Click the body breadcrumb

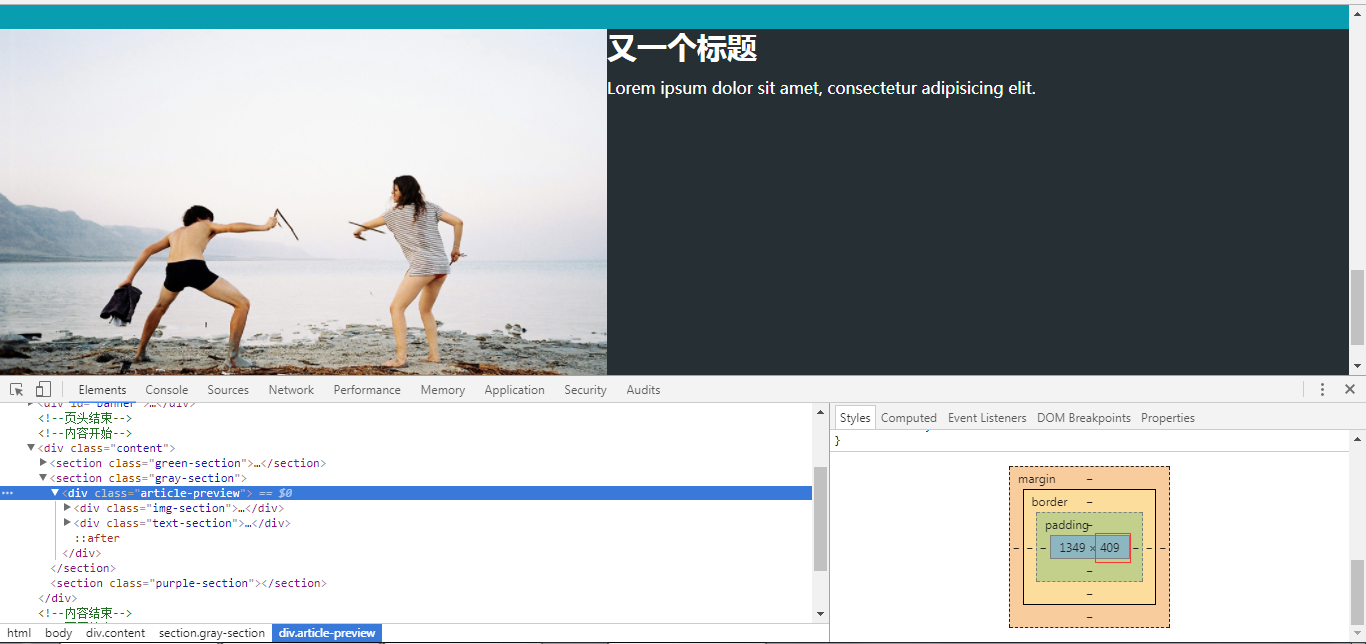coord(59,633)
